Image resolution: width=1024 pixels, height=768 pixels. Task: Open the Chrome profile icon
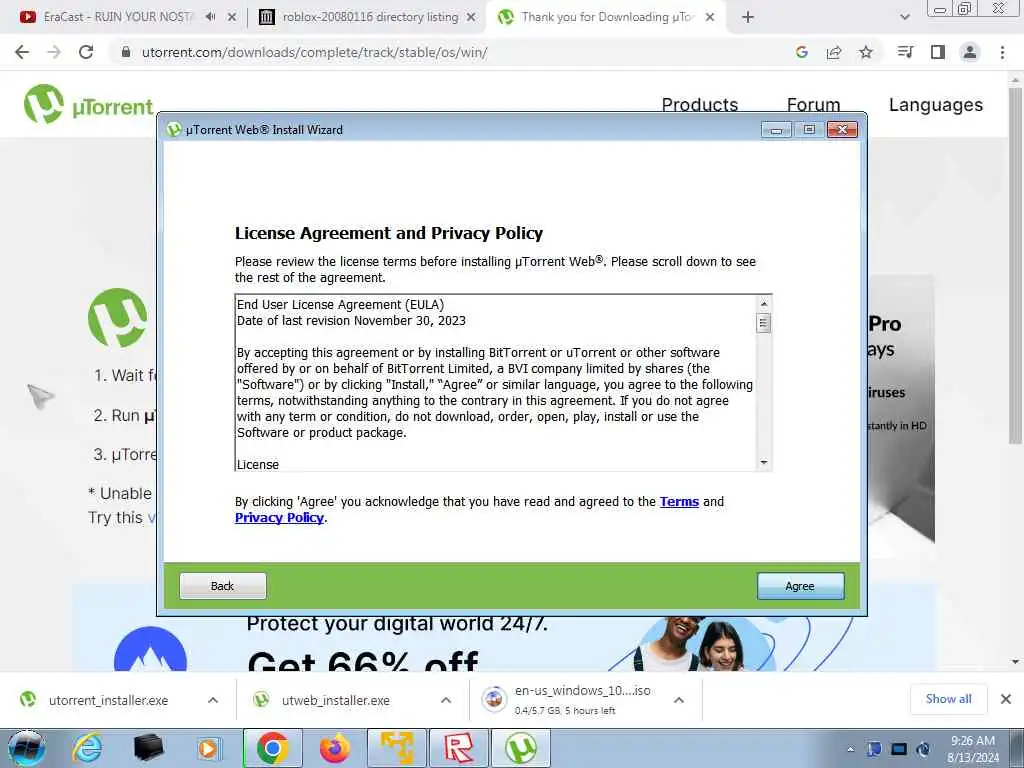pyautogui.click(x=970, y=52)
